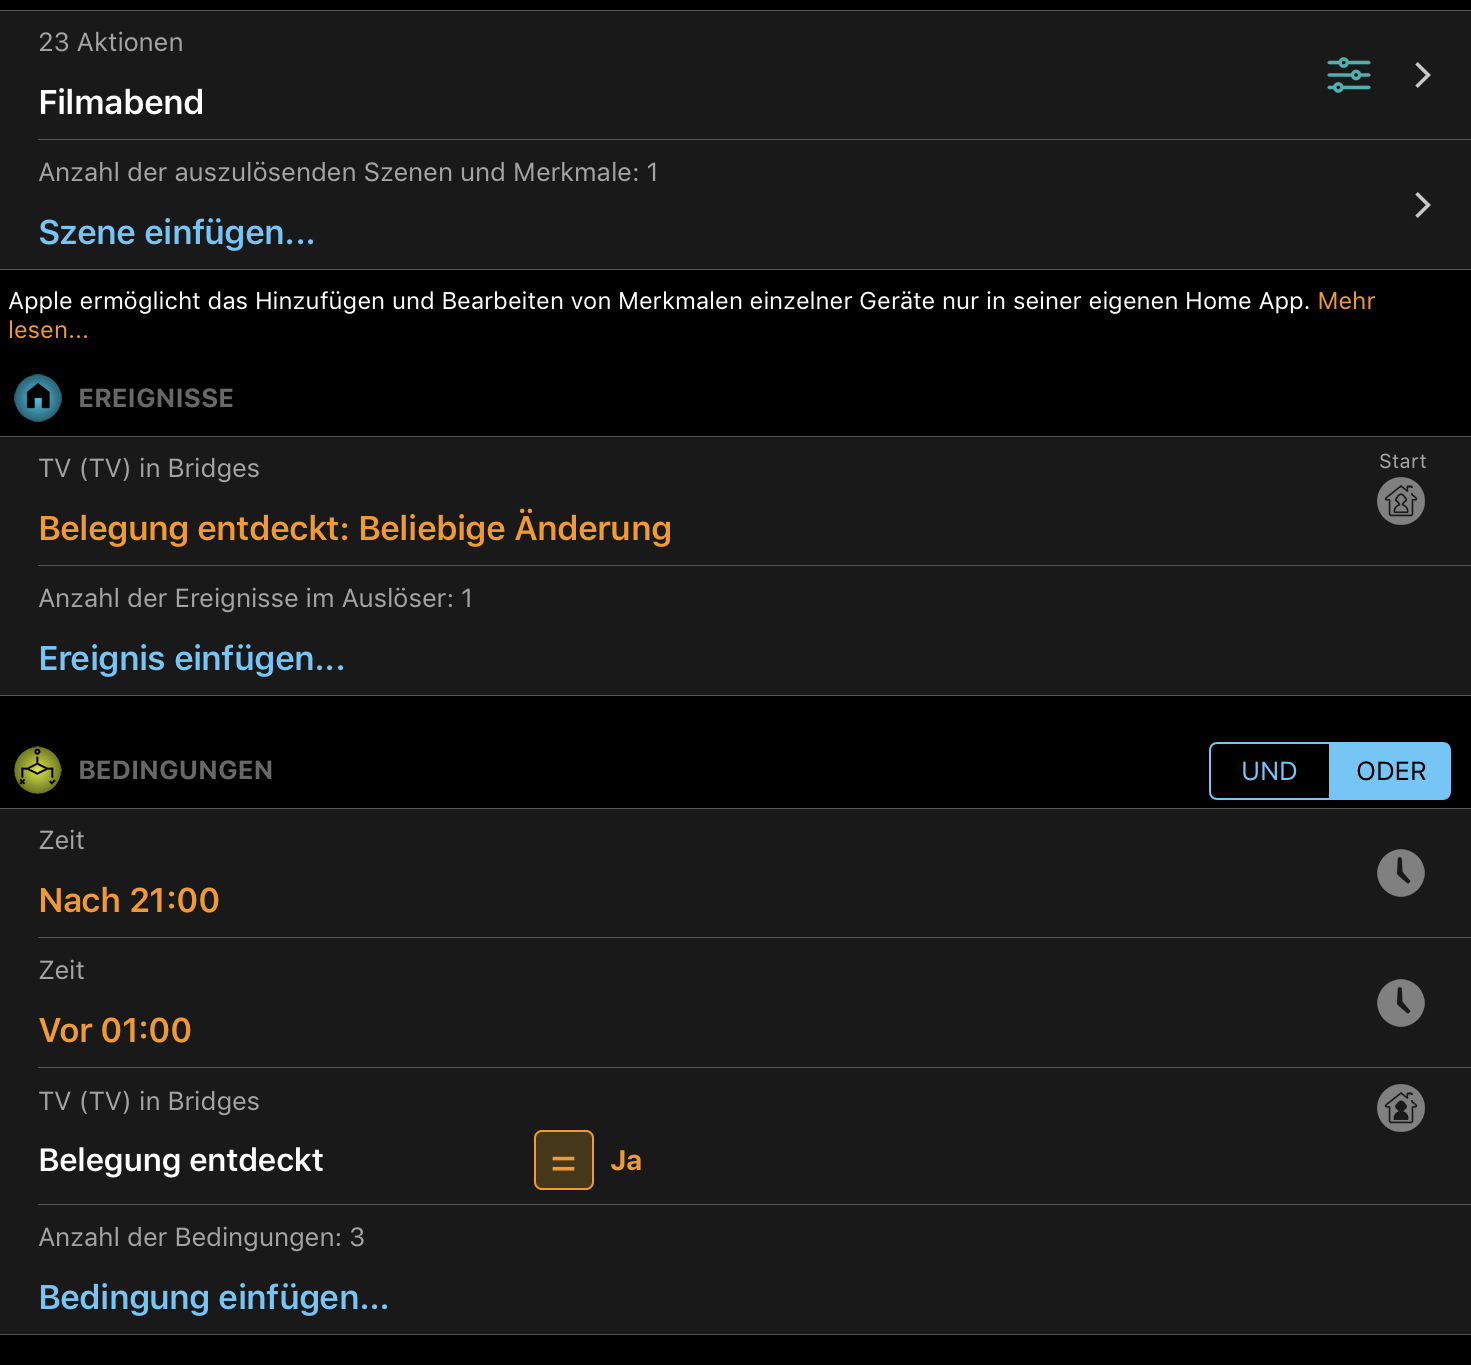This screenshot has width=1471, height=1365.
Task: Edit the Vor 01:00 time condition
Action: (x=115, y=1030)
